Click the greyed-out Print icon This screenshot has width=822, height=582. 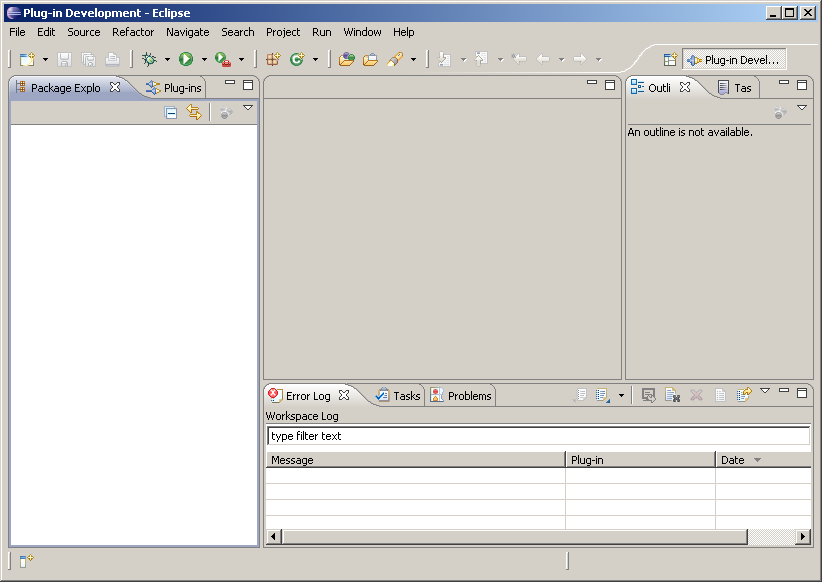click(112, 59)
